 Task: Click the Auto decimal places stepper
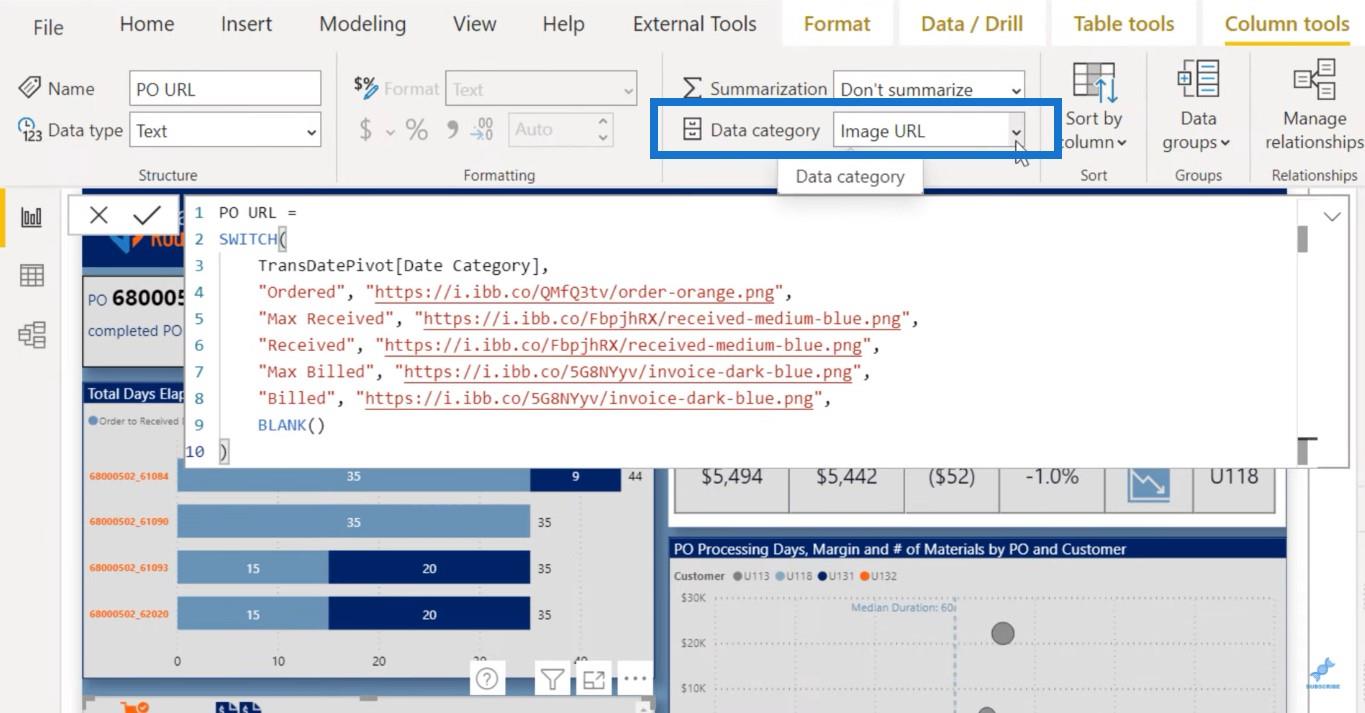click(560, 130)
